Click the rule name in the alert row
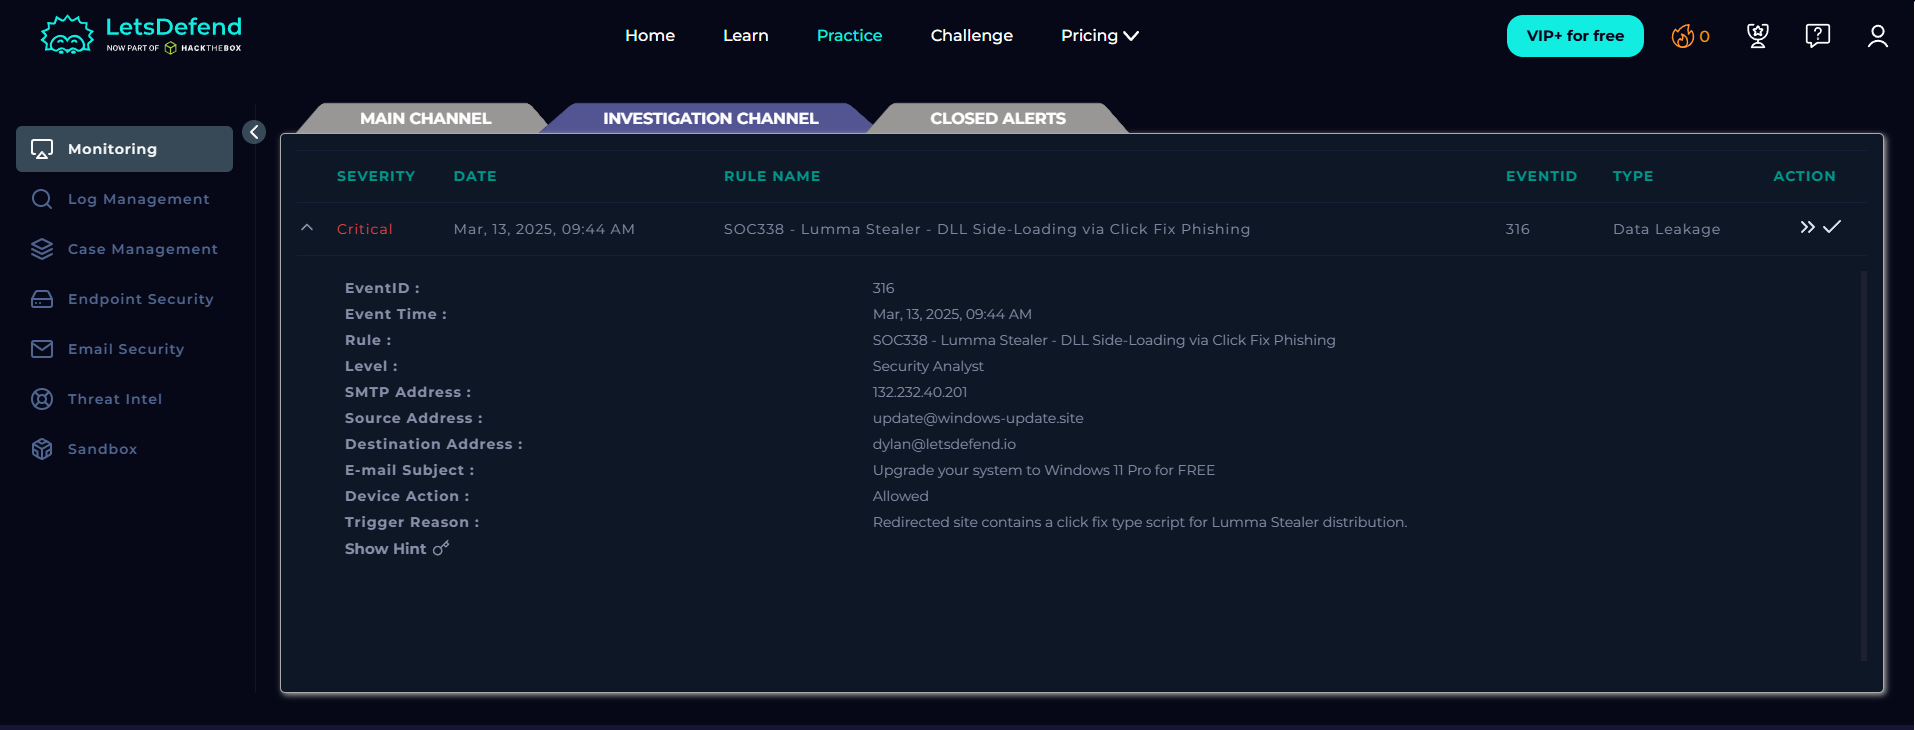Screen dimensions: 1915x730 tap(987, 229)
